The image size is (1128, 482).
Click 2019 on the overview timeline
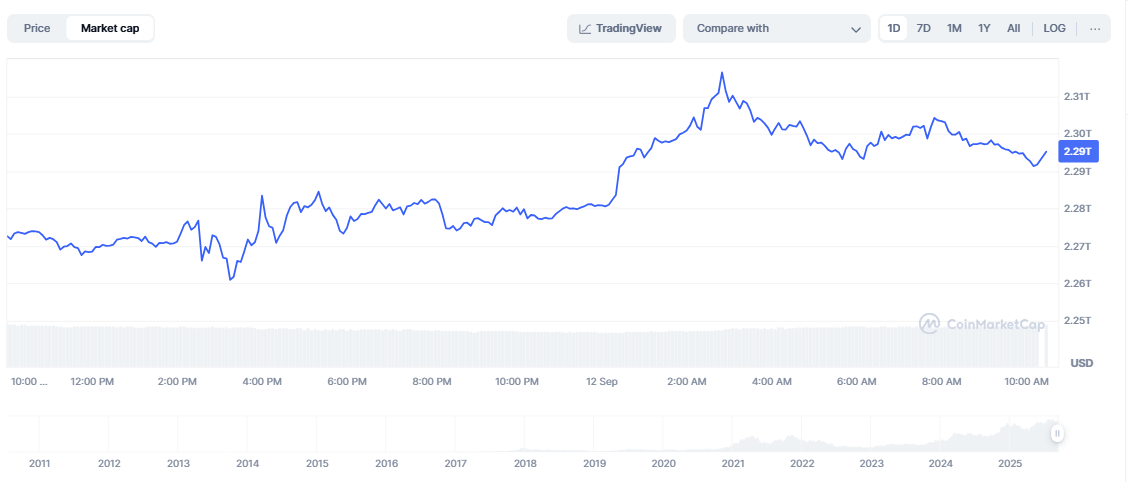tap(594, 463)
